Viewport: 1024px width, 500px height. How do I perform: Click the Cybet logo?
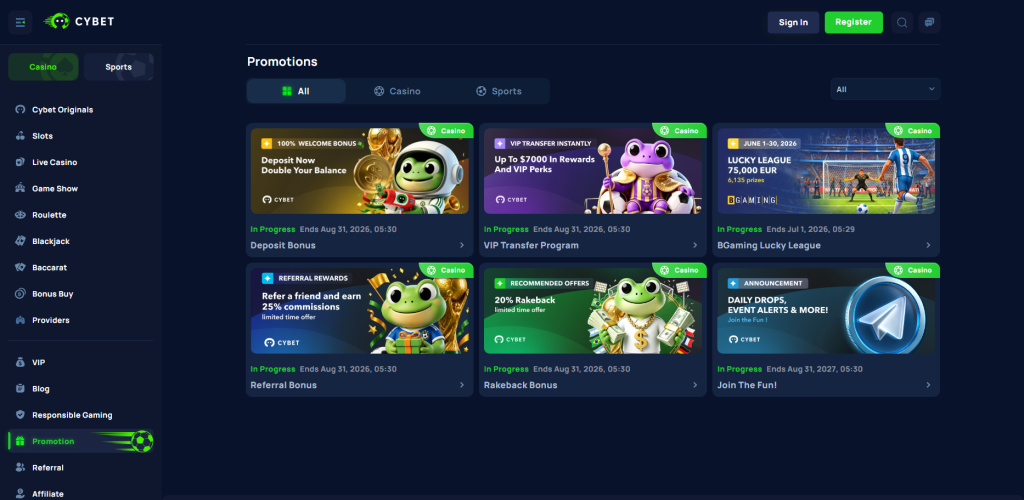(x=79, y=22)
